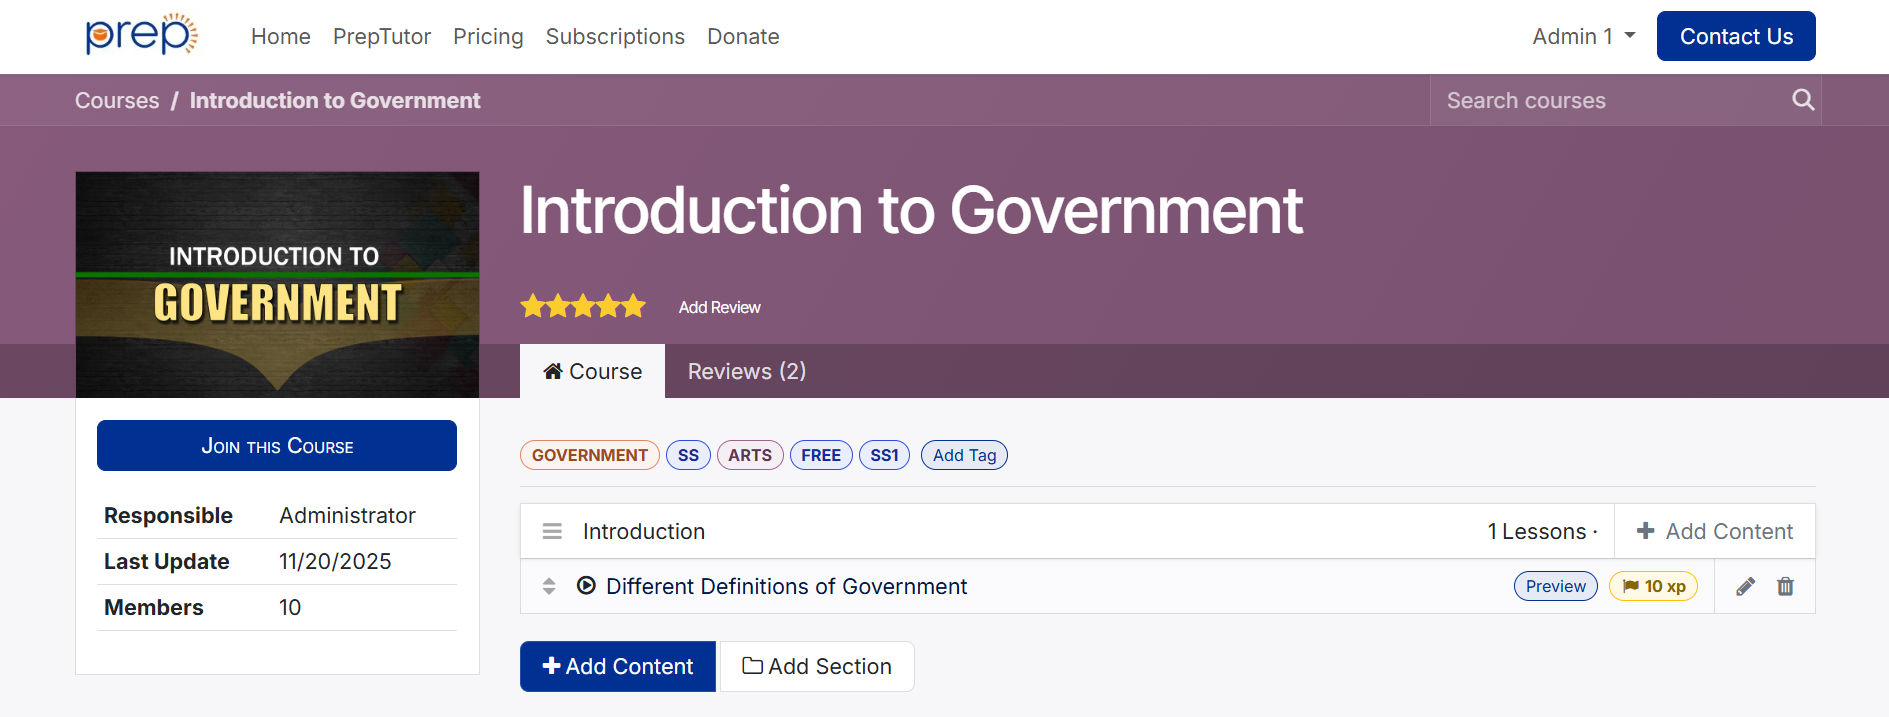The image size is (1889, 717).
Task: Click the lesson play circle icon
Action: pos(587,585)
